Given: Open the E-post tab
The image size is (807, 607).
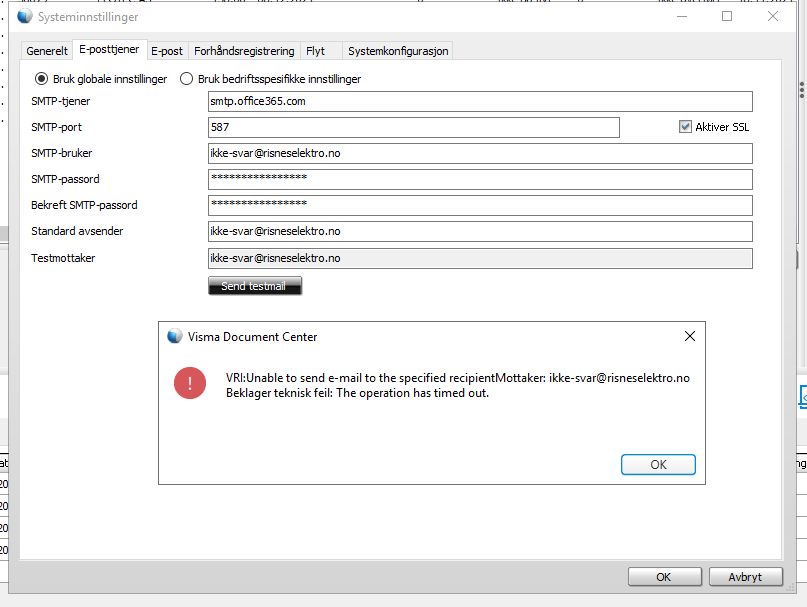Looking at the screenshot, I should click(167, 51).
